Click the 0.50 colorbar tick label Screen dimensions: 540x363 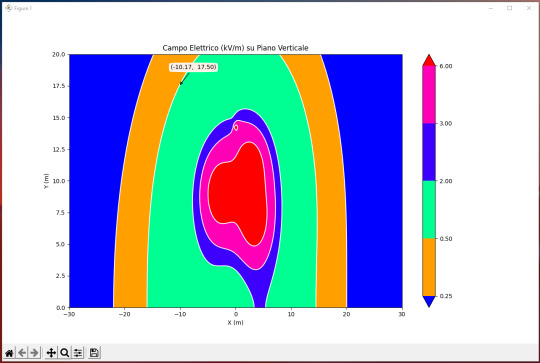click(x=446, y=238)
